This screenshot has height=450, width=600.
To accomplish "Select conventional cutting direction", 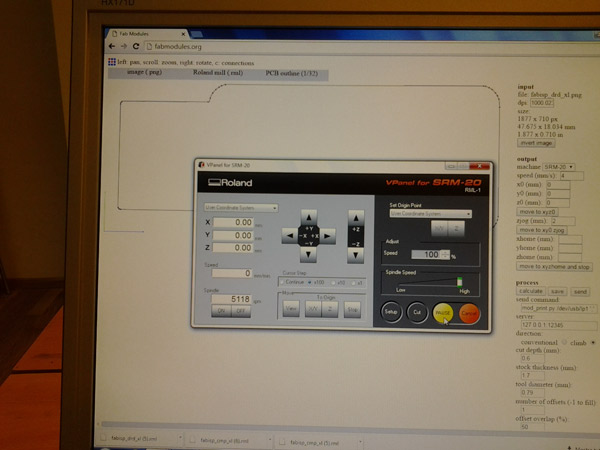I will click(564, 342).
